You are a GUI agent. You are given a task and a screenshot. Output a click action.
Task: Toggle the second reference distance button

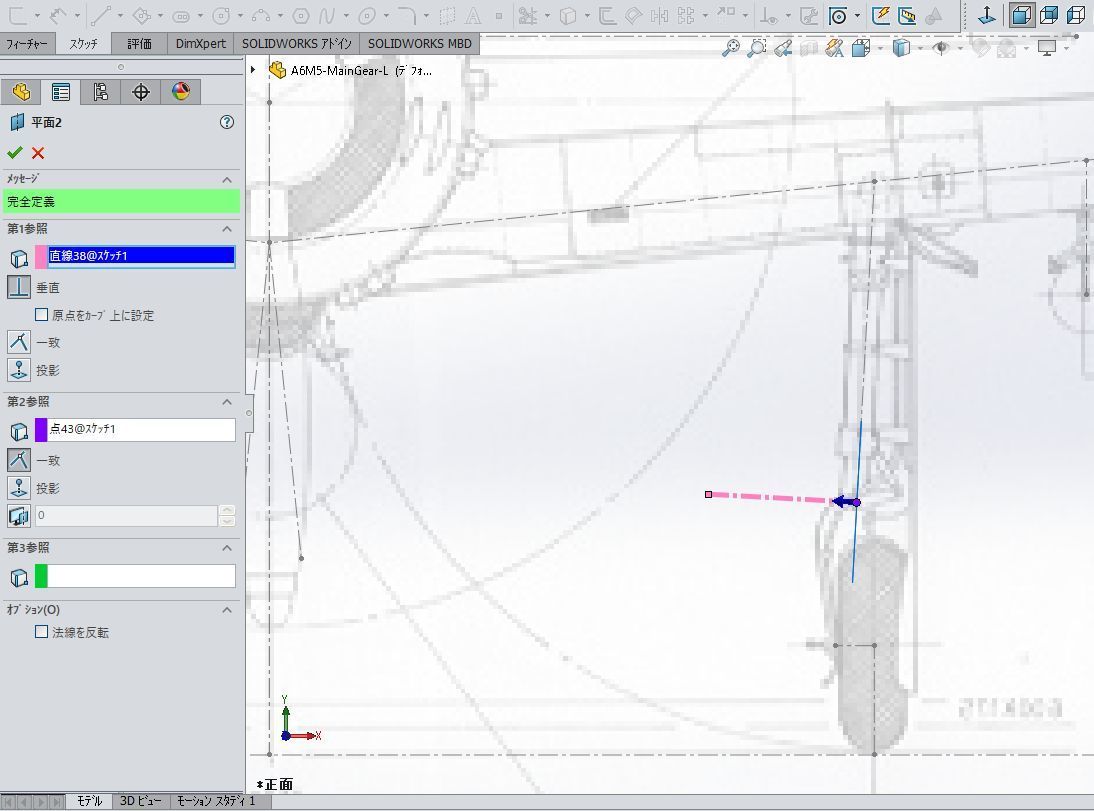coord(19,516)
